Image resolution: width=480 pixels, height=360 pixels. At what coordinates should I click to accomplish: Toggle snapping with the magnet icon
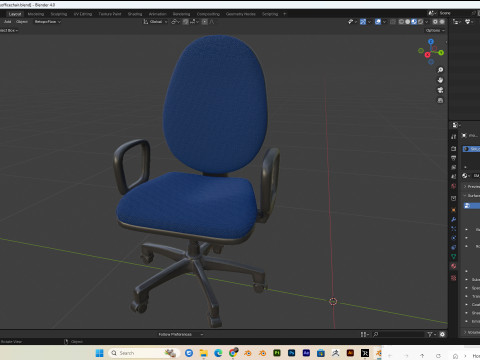coord(186,22)
